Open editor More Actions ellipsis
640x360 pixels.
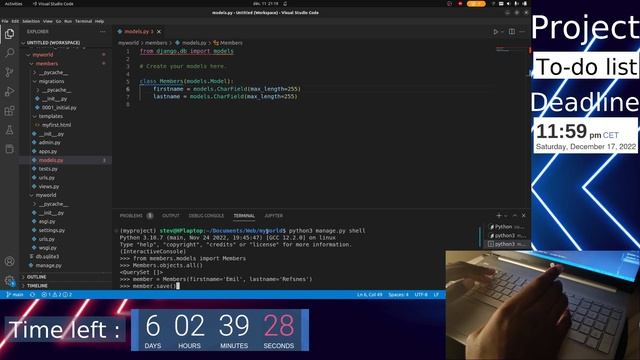(x=522, y=31)
